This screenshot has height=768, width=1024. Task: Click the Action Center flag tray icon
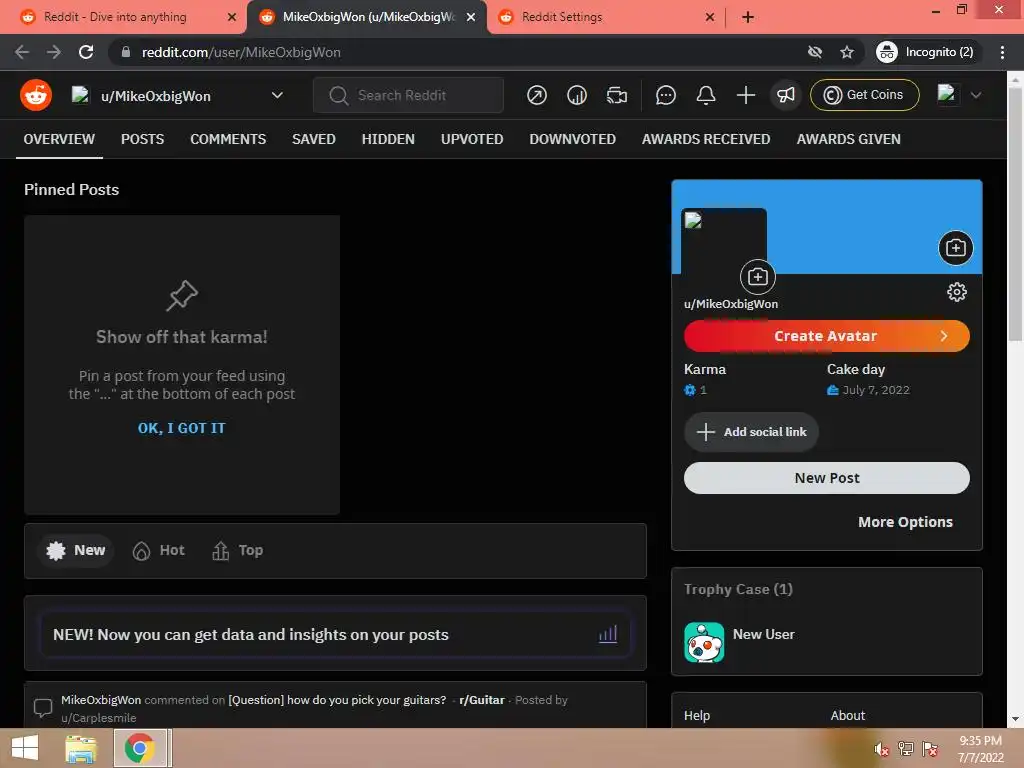930,748
